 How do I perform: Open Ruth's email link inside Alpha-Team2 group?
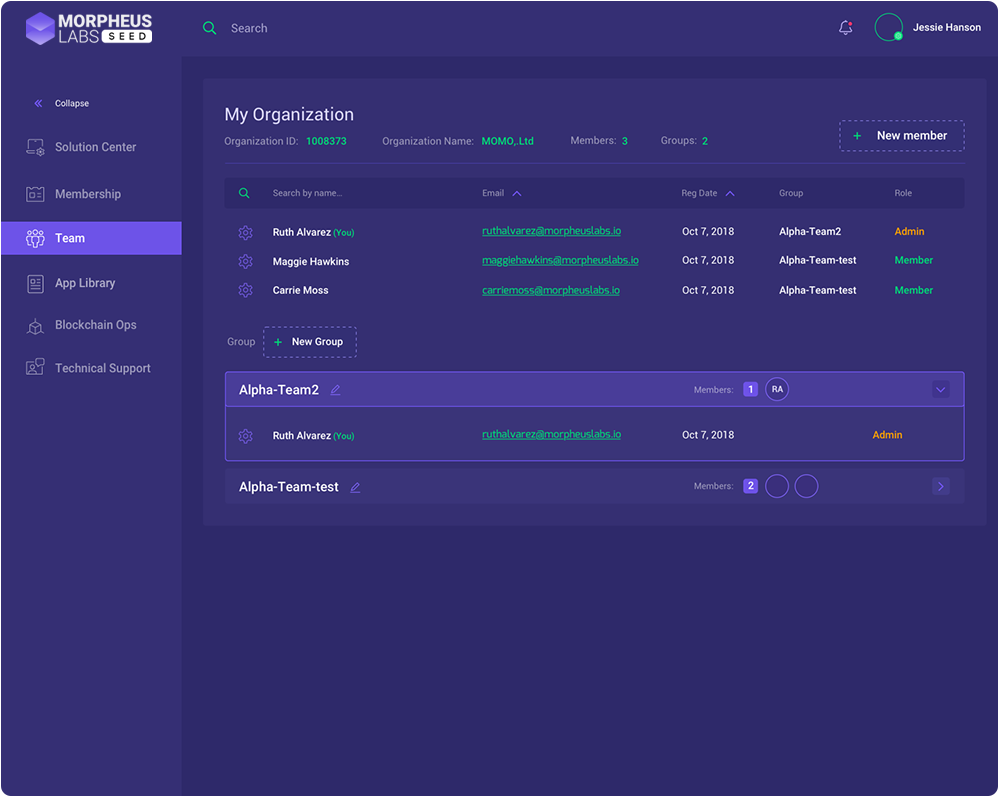[x=552, y=434]
